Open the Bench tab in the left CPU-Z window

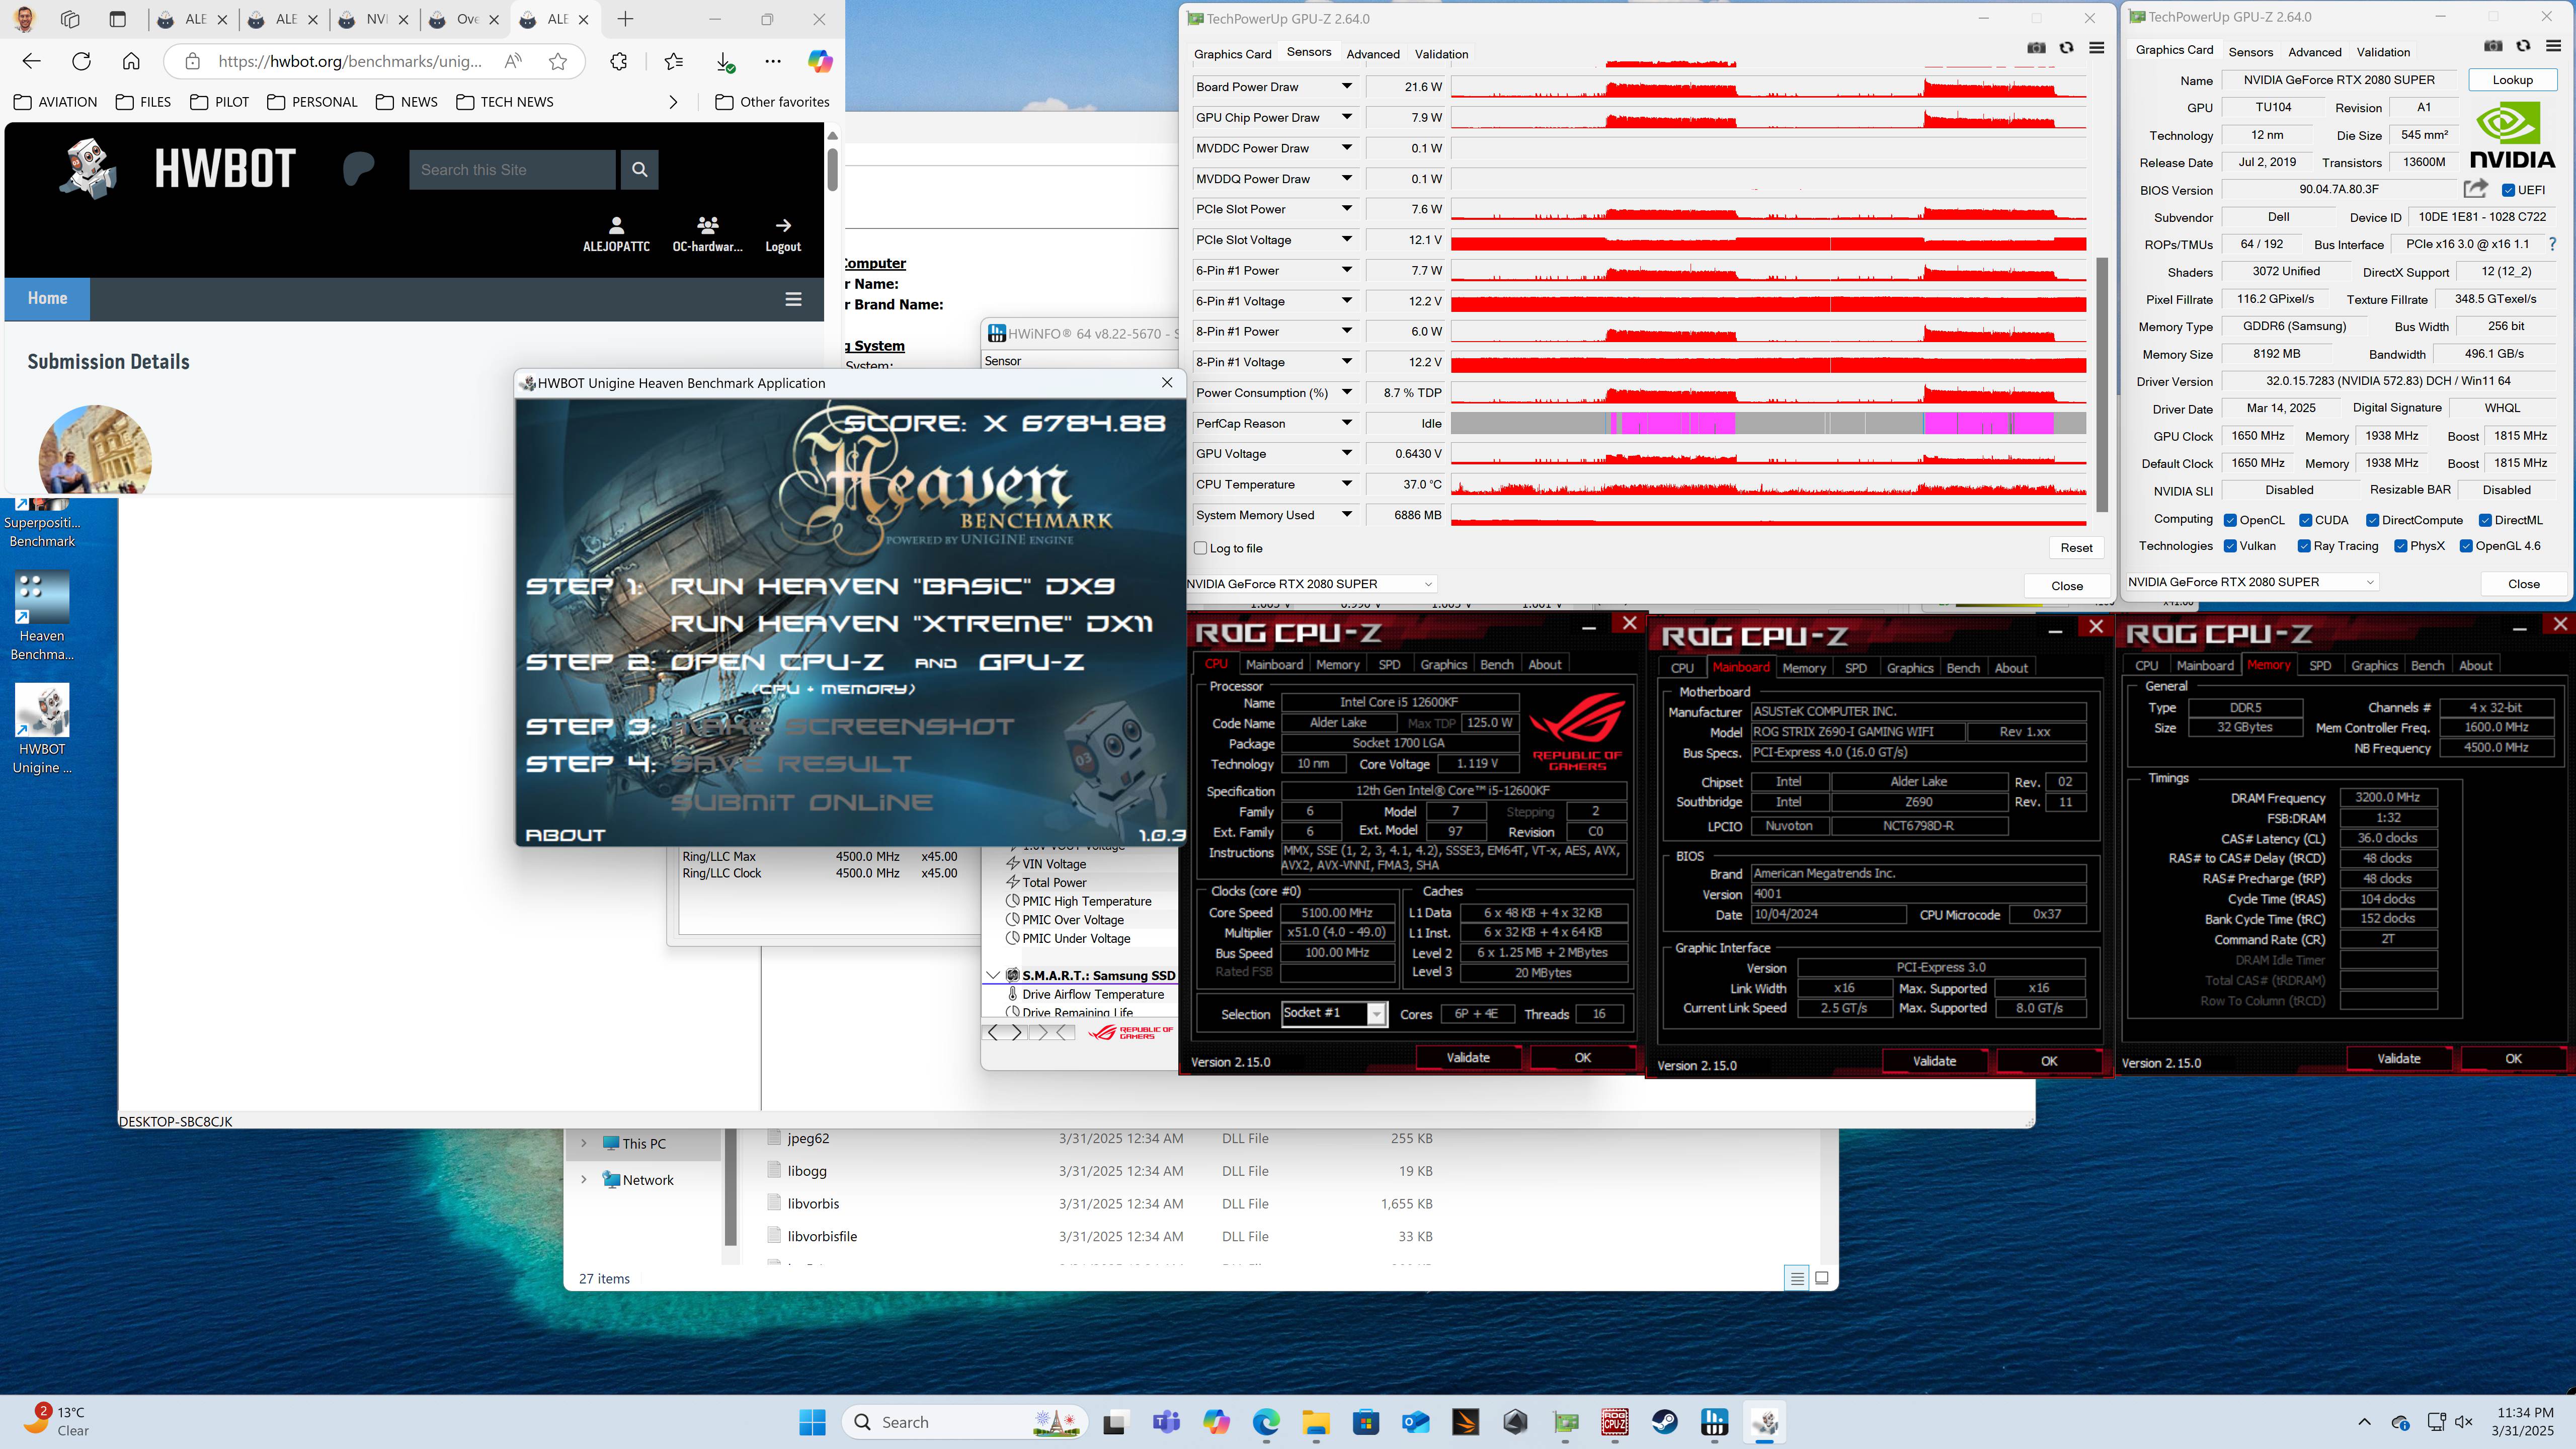click(x=1496, y=665)
